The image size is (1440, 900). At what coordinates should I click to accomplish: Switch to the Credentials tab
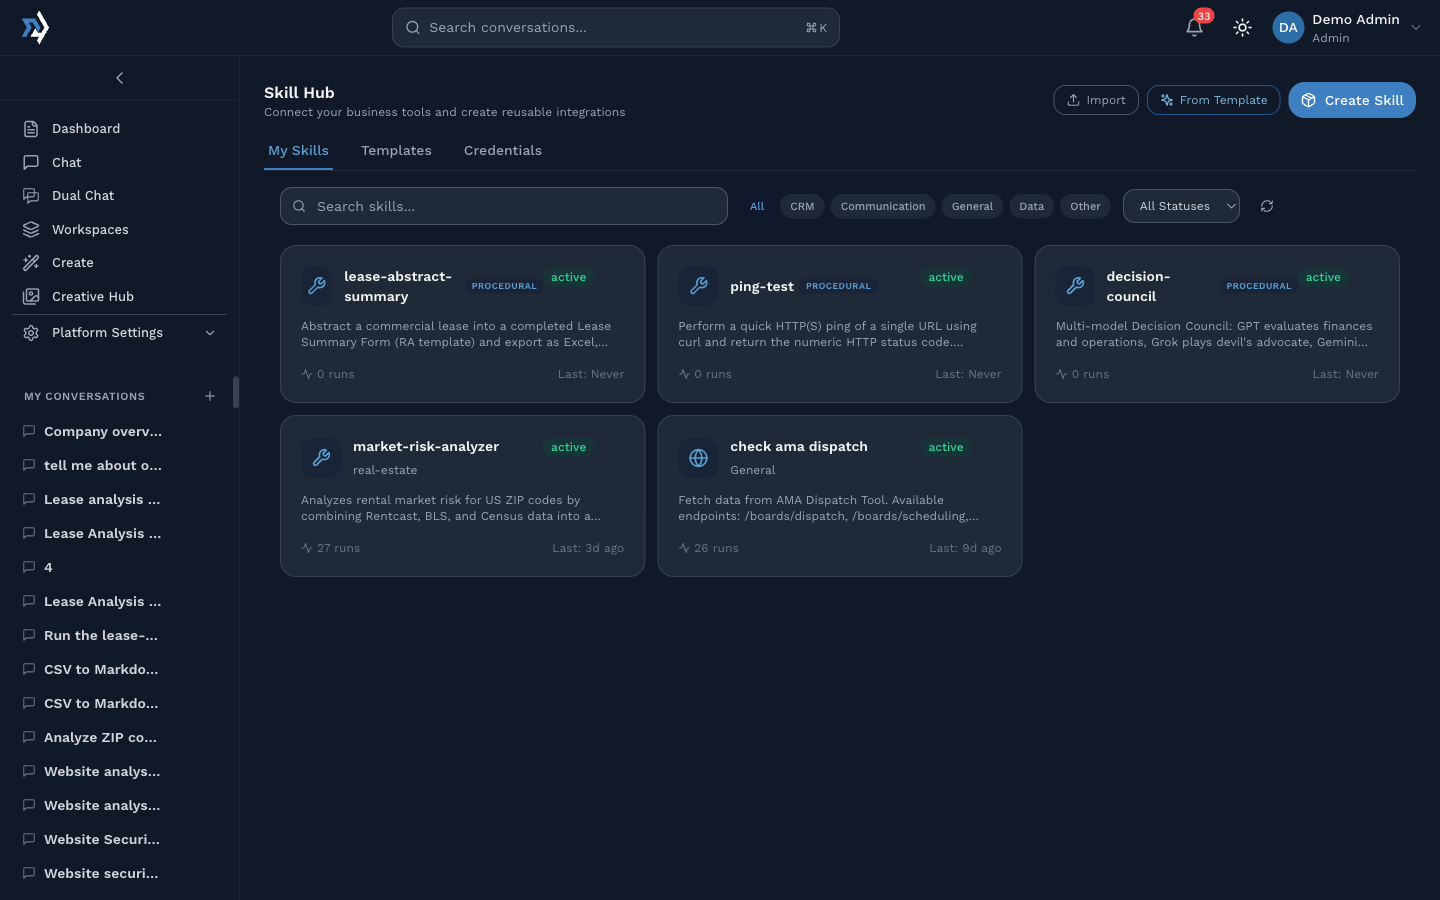pyautogui.click(x=502, y=151)
